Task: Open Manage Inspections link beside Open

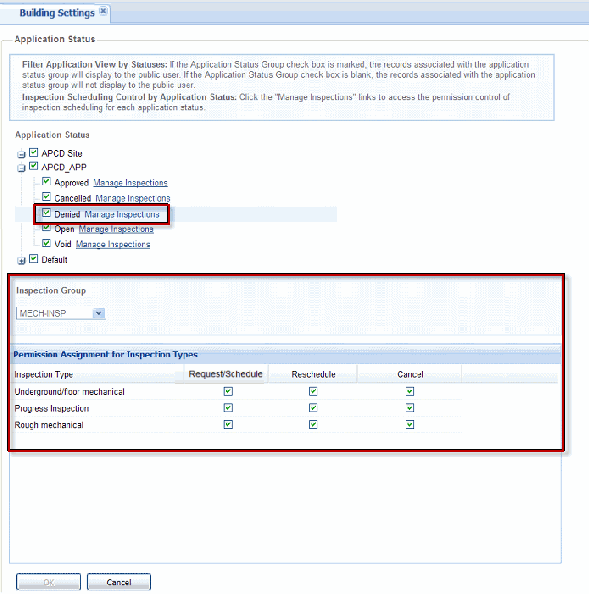Action: [x=116, y=229]
